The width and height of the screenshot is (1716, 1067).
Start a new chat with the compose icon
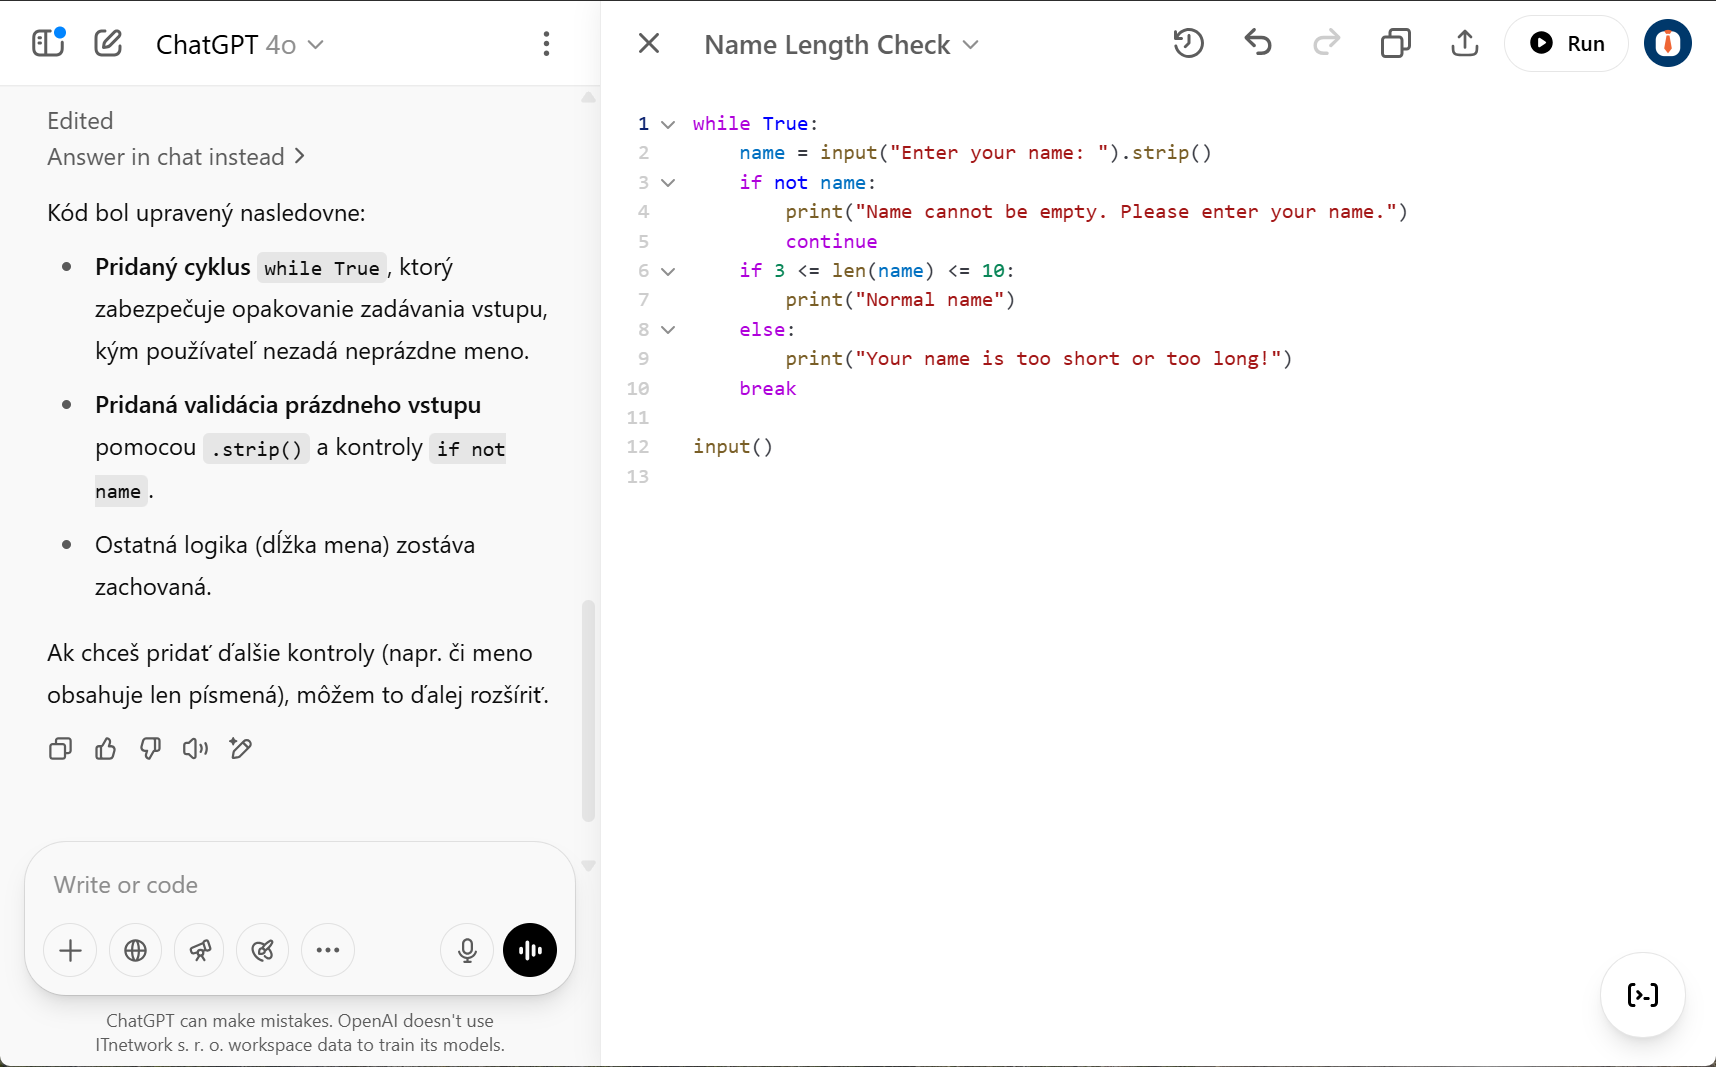coord(107,43)
